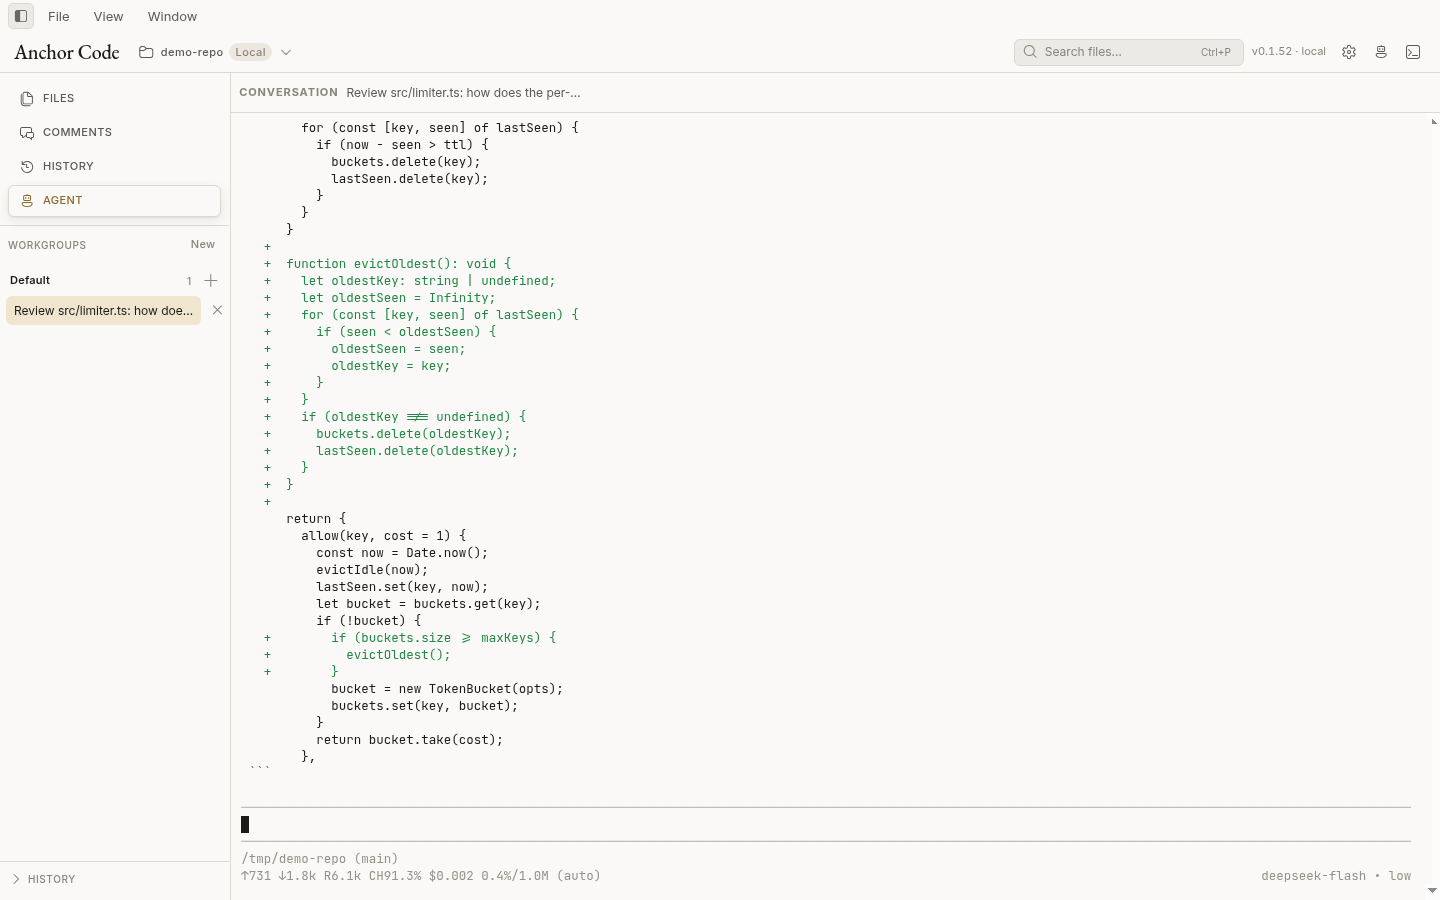This screenshot has height=900, width=1440.
Task: Click the prompt input area
Action: click(x=826, y=824)
